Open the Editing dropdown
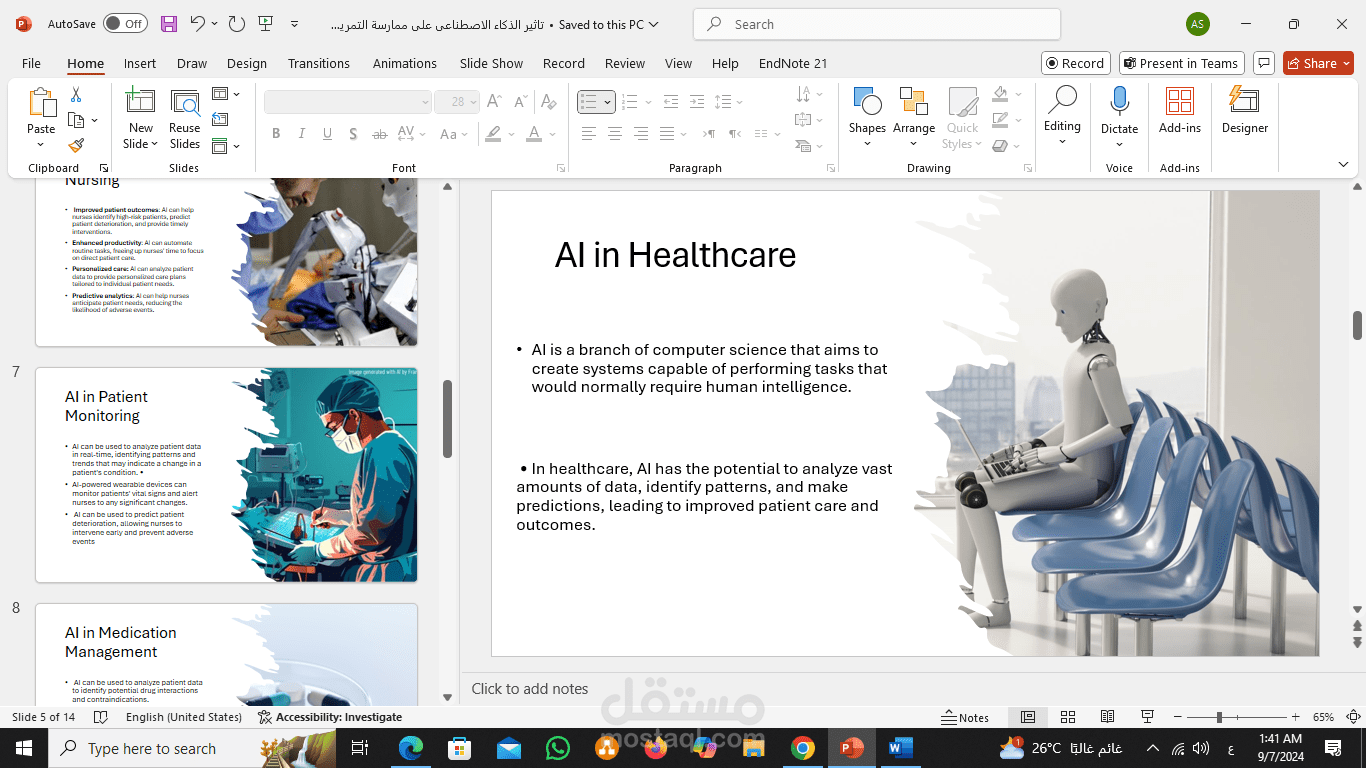Viewport: 1366px width, 768px height. point(1062,116)
